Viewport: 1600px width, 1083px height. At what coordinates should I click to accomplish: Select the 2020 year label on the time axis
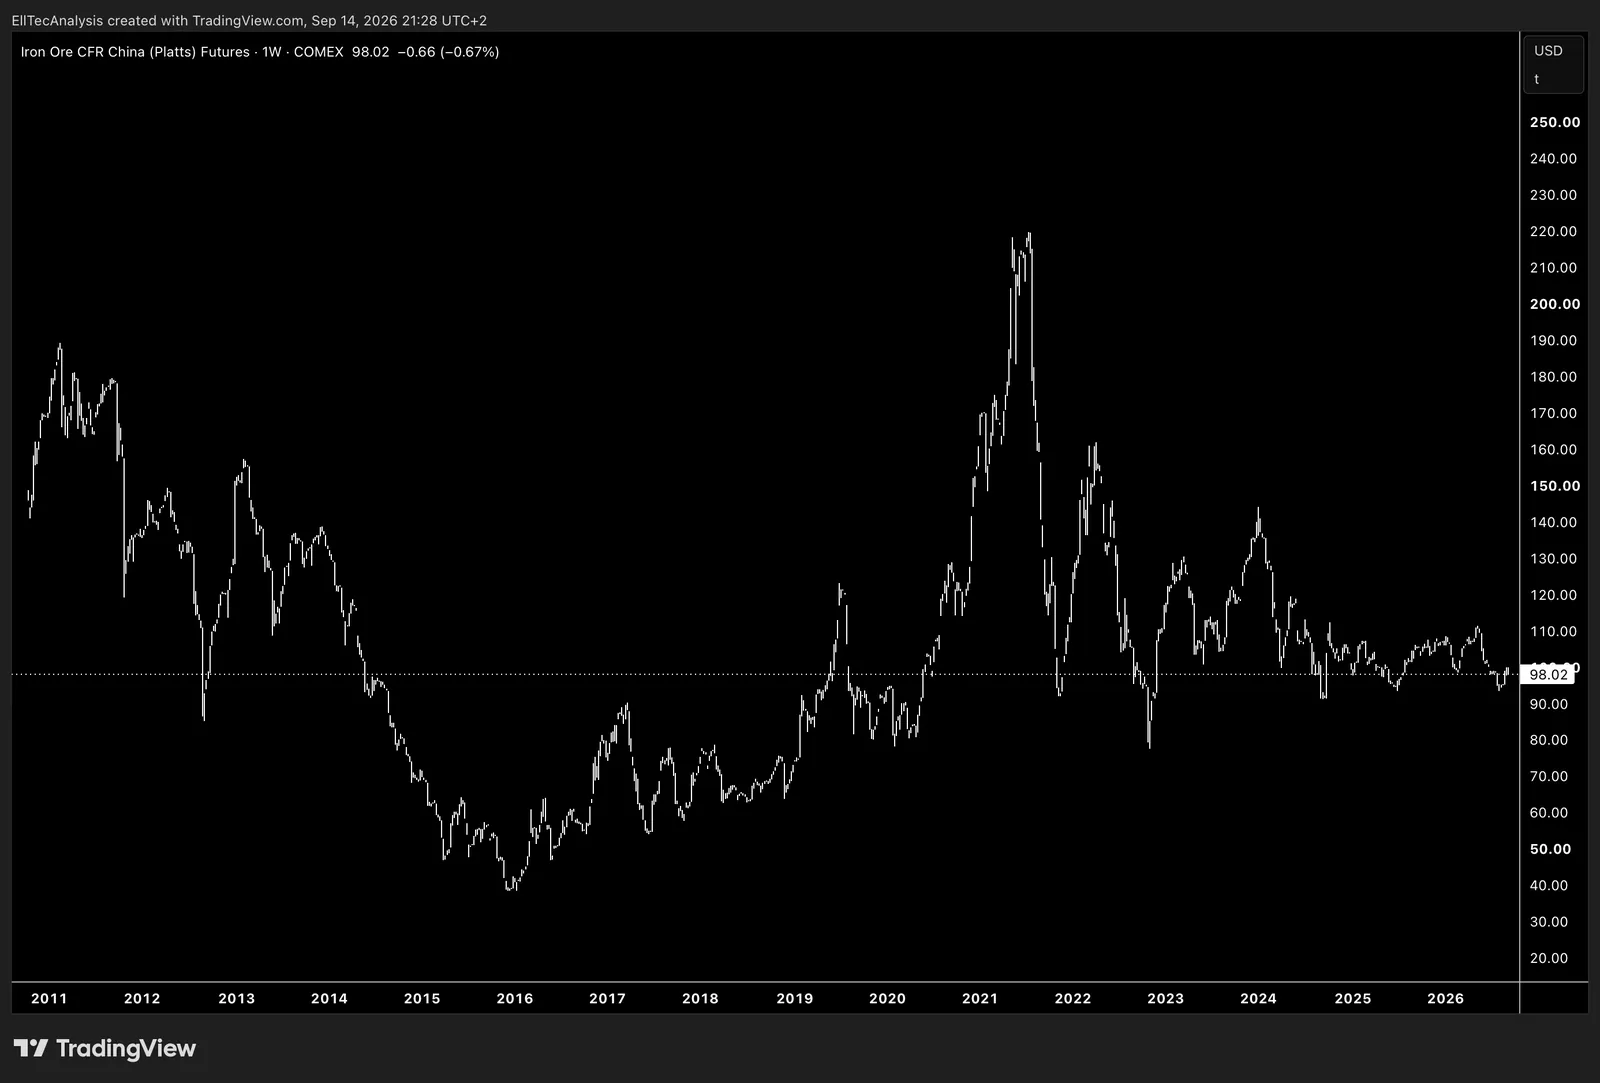pos(887,998)
